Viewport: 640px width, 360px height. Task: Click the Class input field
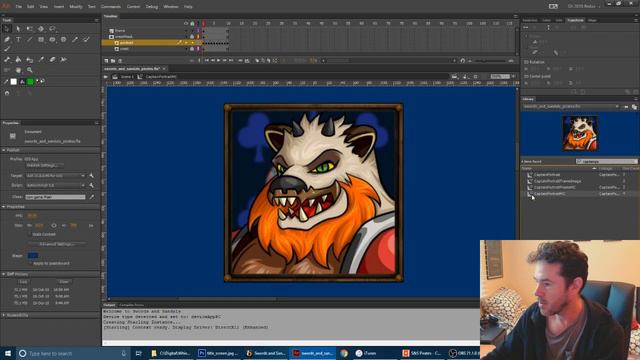click(56, 197)
